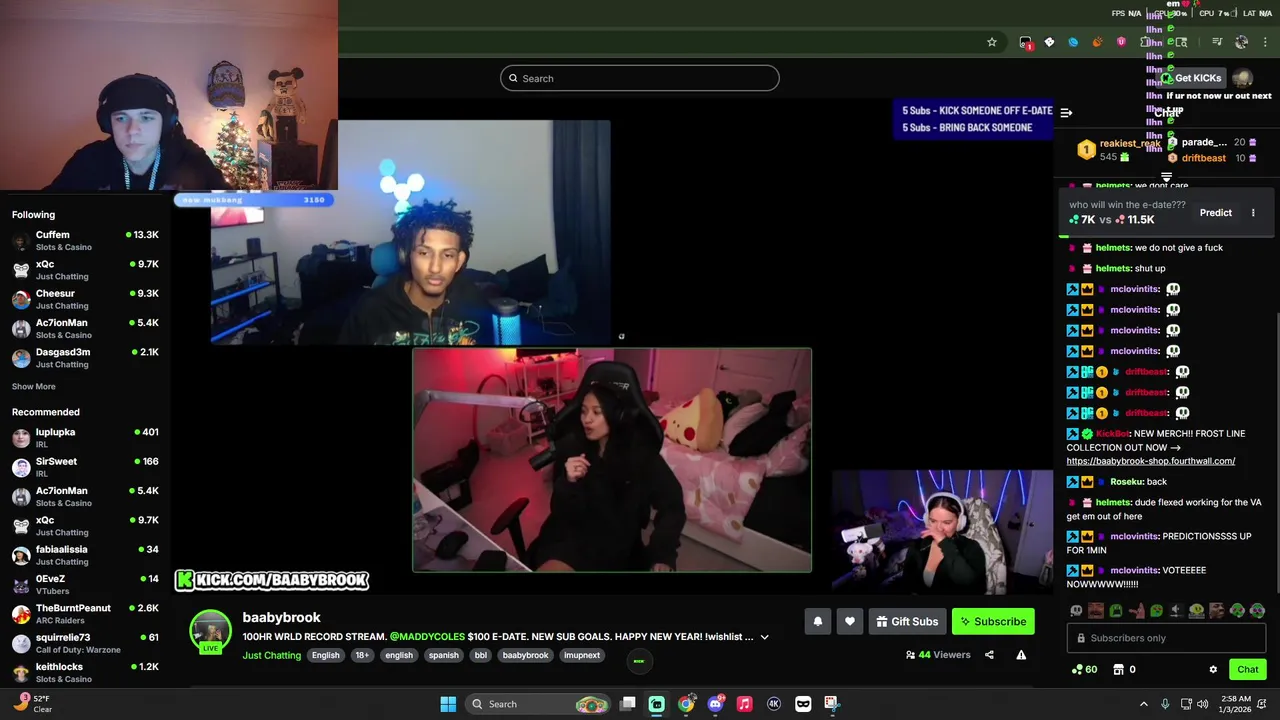Screen dimensions: 1280x720
Task: Open fabiaalissia channel in Recommended list
Action: click(85, 555)
